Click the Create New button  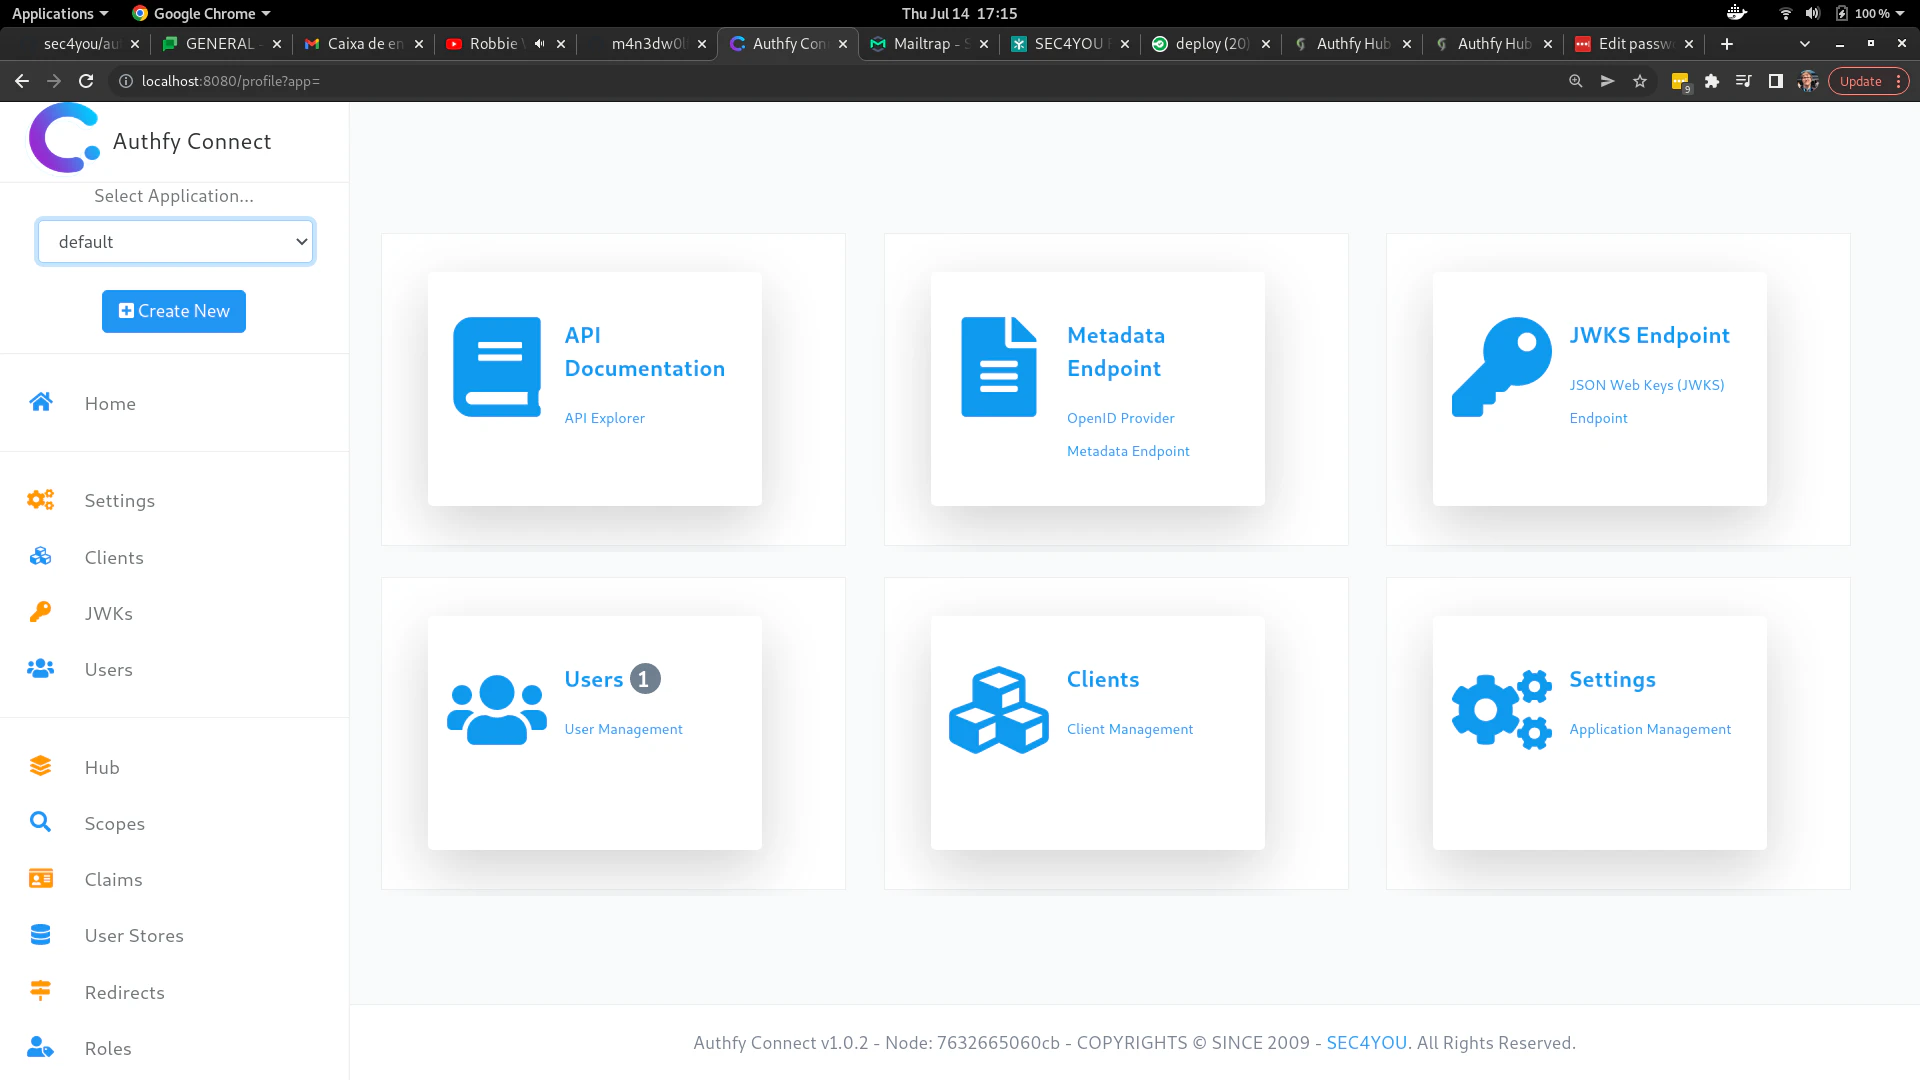coord(173,311)
